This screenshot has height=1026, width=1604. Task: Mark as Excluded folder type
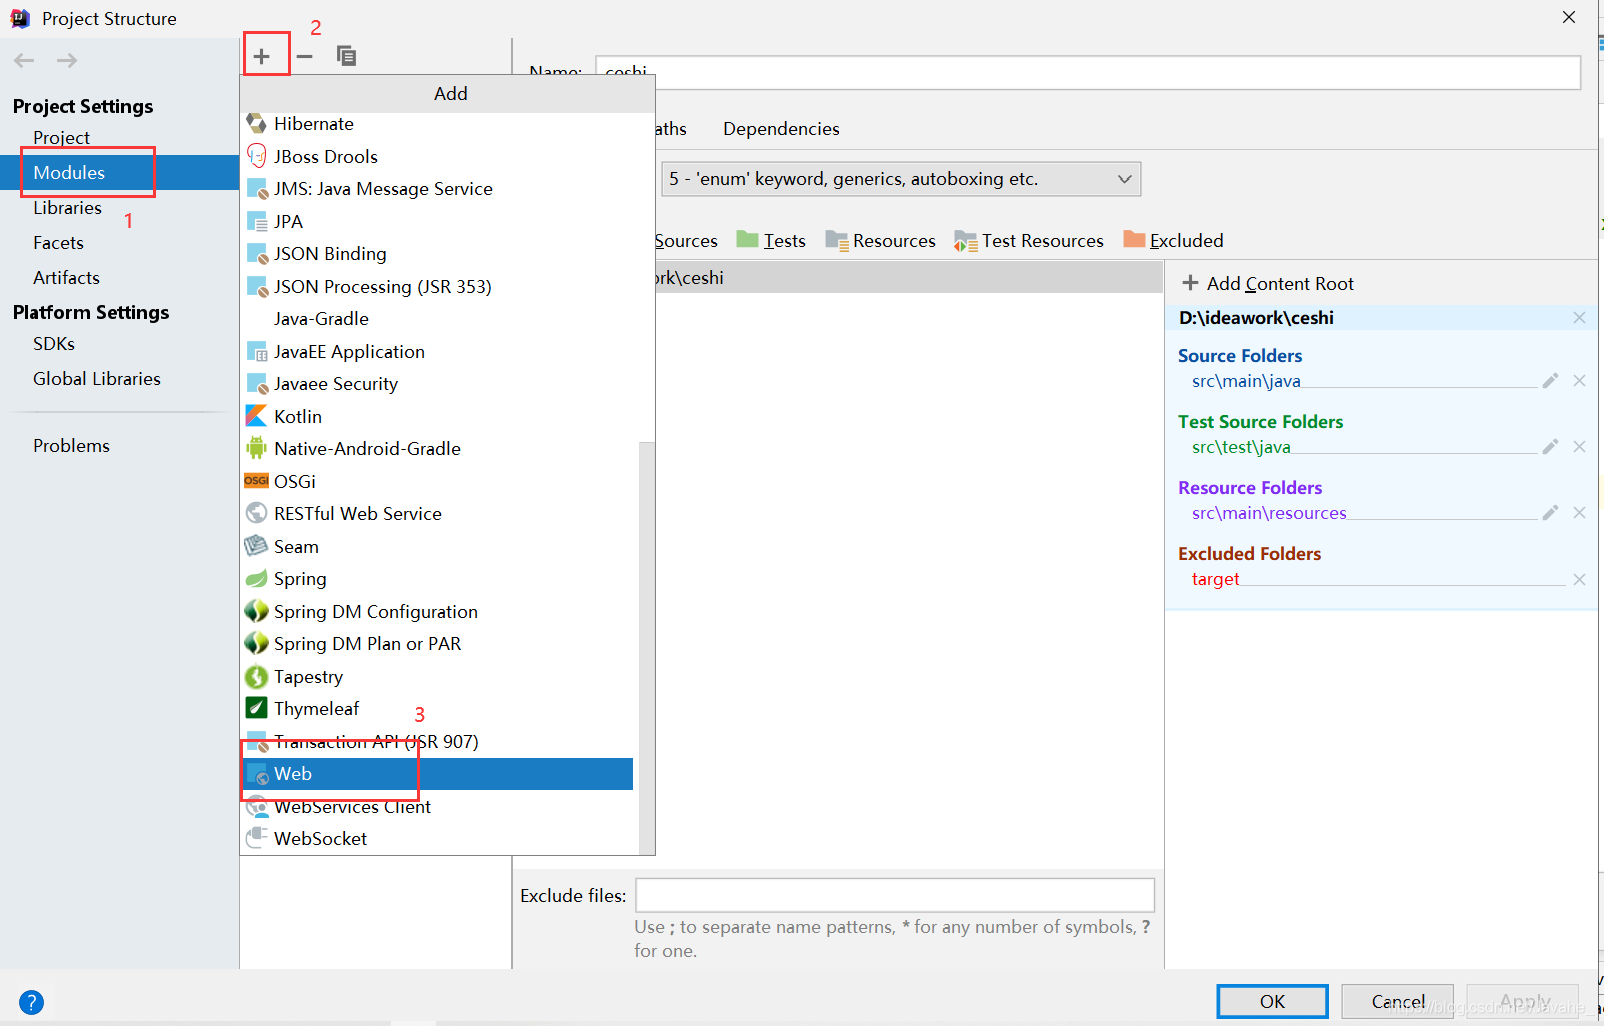point(1173,240)
